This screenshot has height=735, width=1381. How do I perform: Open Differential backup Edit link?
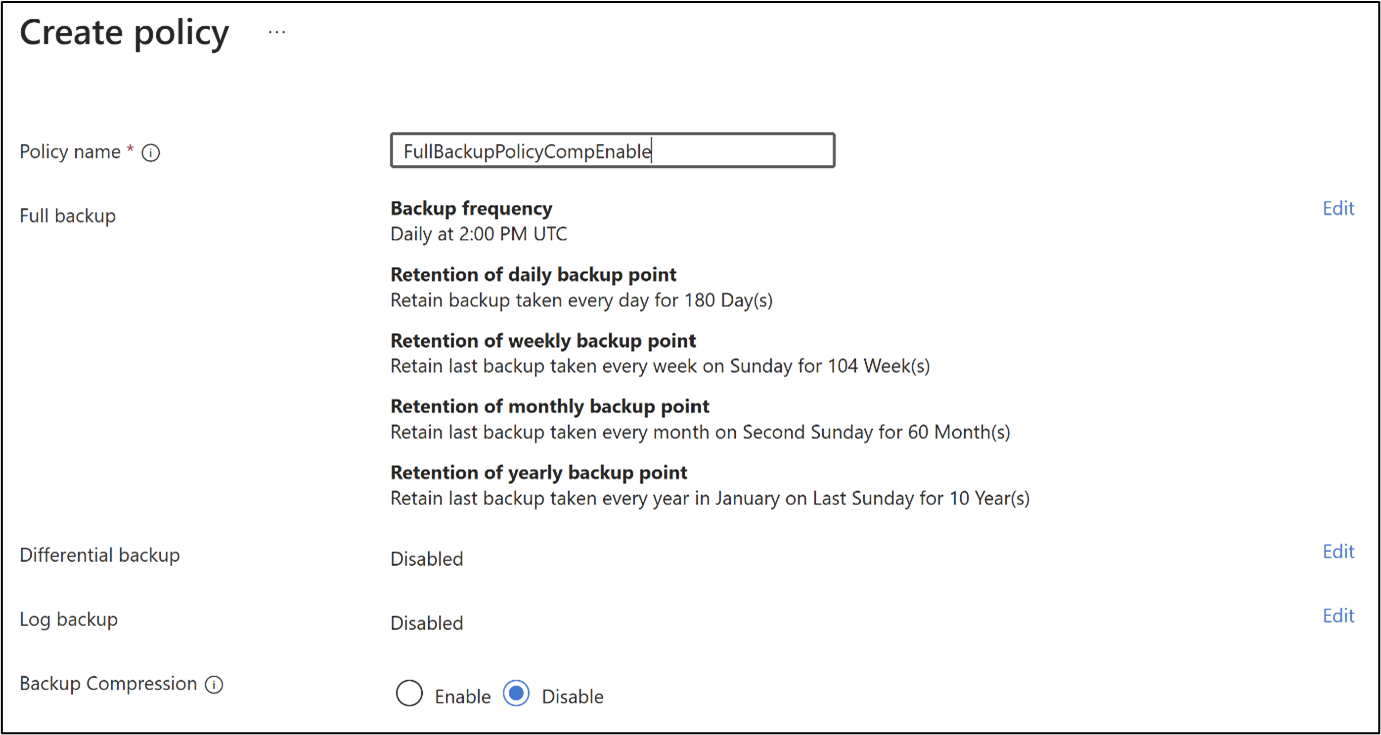point(1338,551)
